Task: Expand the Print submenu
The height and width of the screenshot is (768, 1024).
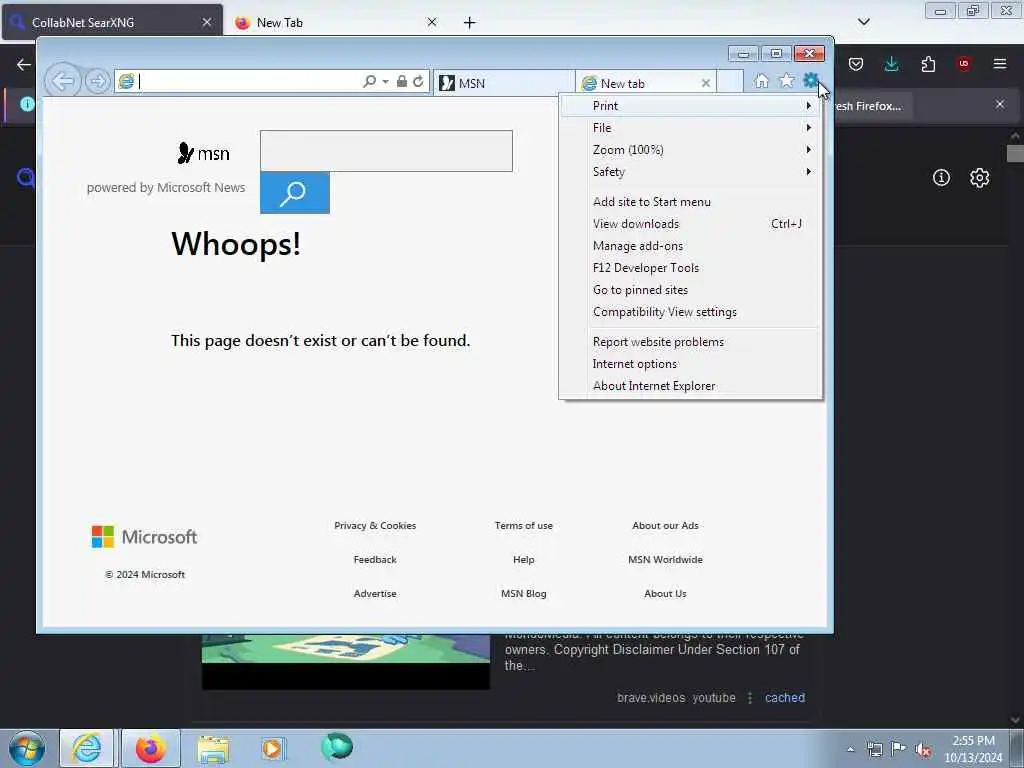Action: (x=691, y=106)
